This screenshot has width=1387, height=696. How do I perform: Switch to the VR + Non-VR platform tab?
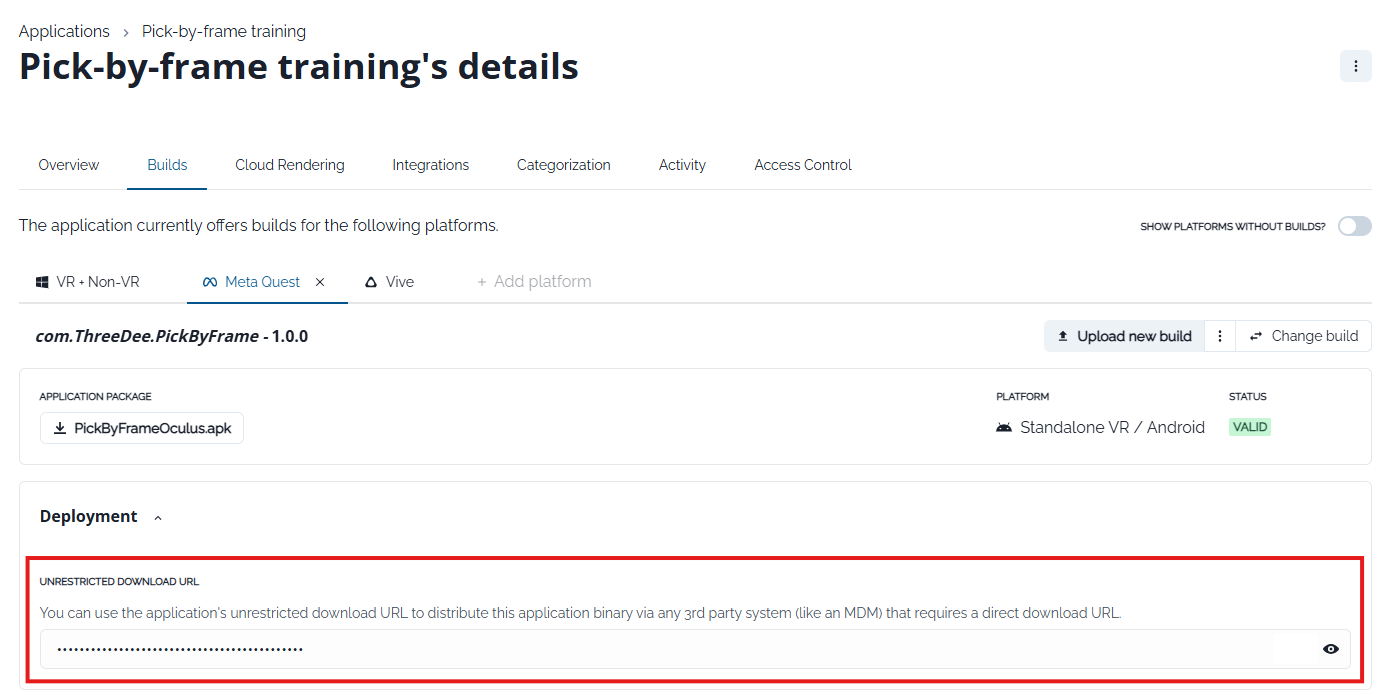[88, 282]
